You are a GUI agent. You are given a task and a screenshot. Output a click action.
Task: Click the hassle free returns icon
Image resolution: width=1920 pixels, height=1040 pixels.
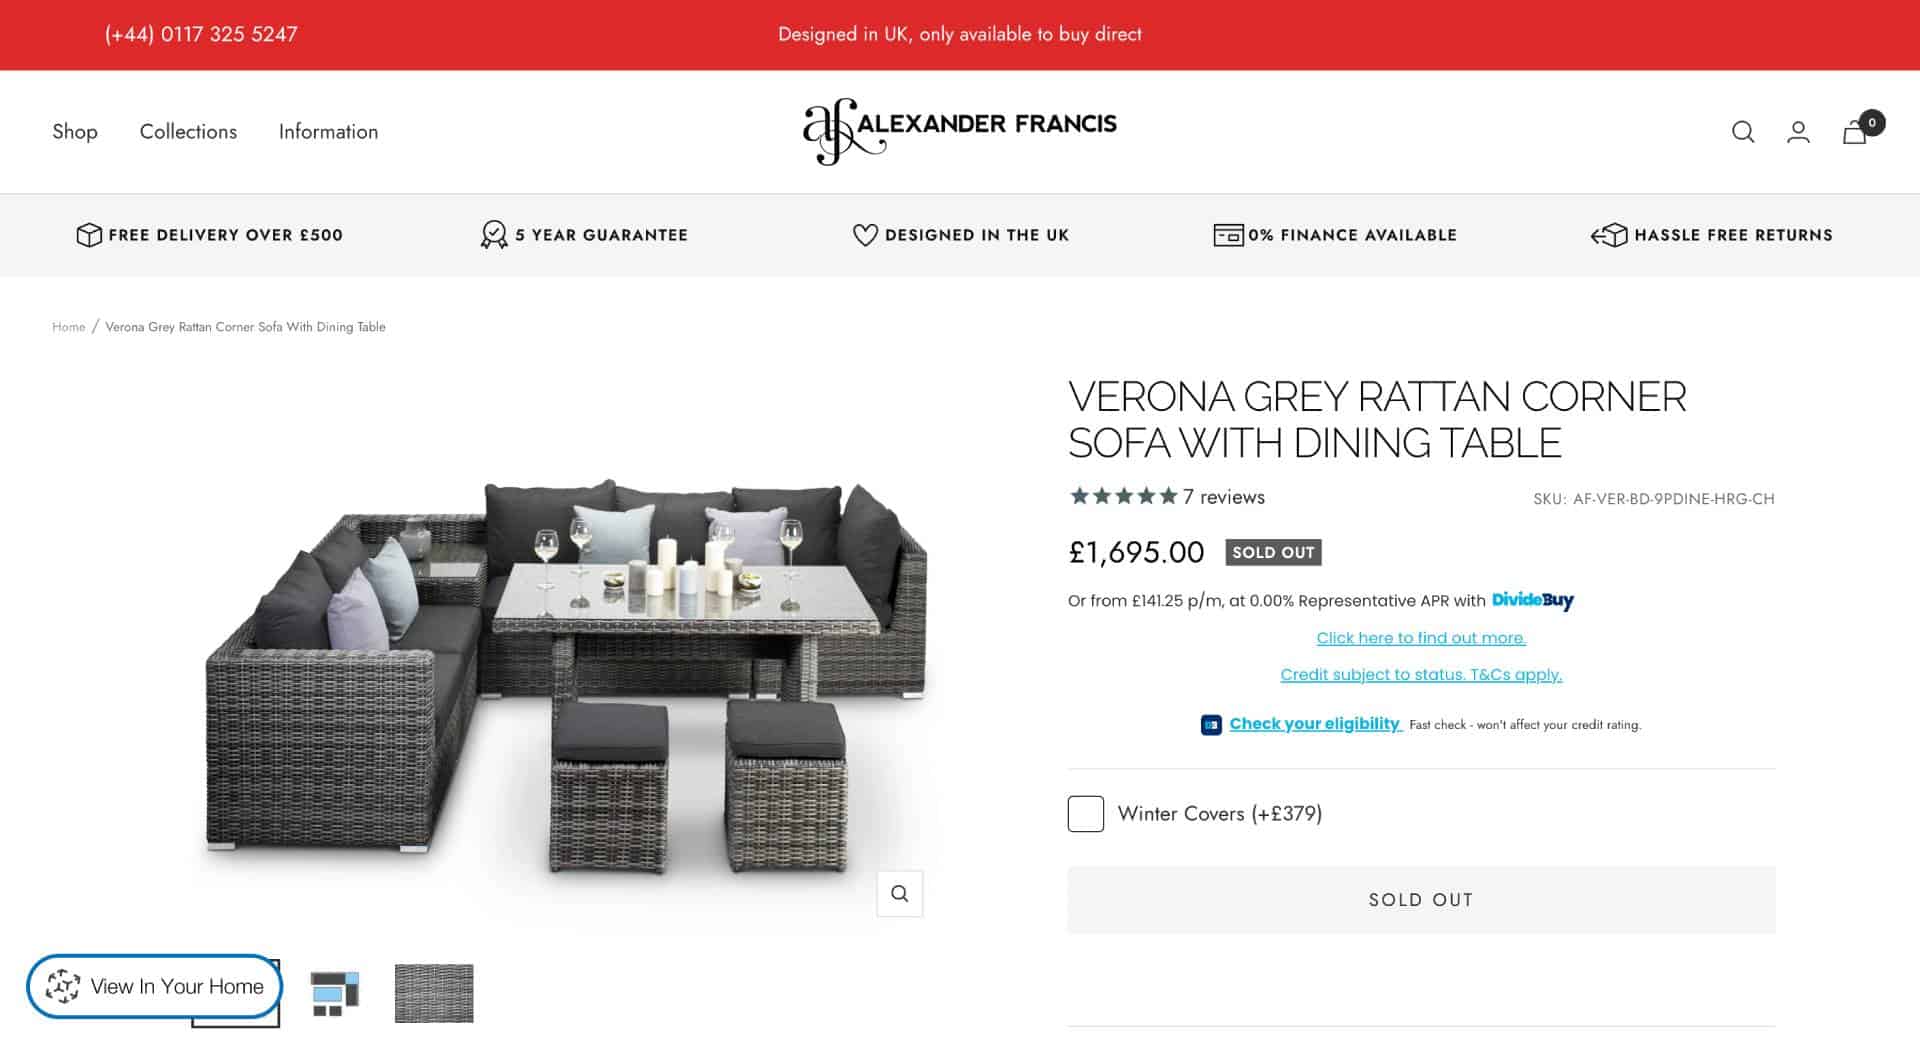click(x=1609, y=235)
